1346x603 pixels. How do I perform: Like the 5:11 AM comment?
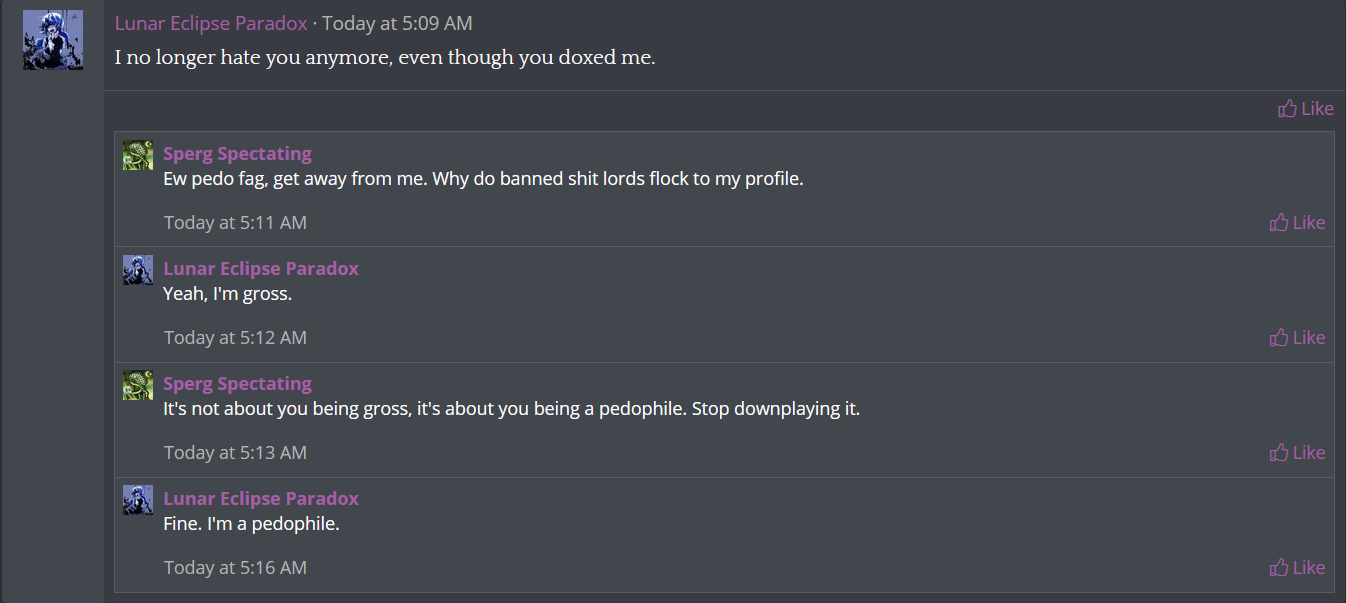click(x=1297, y=222)
